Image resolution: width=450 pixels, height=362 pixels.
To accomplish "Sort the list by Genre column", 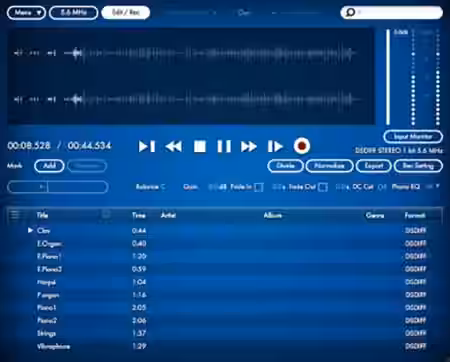I will click(375, 215).
